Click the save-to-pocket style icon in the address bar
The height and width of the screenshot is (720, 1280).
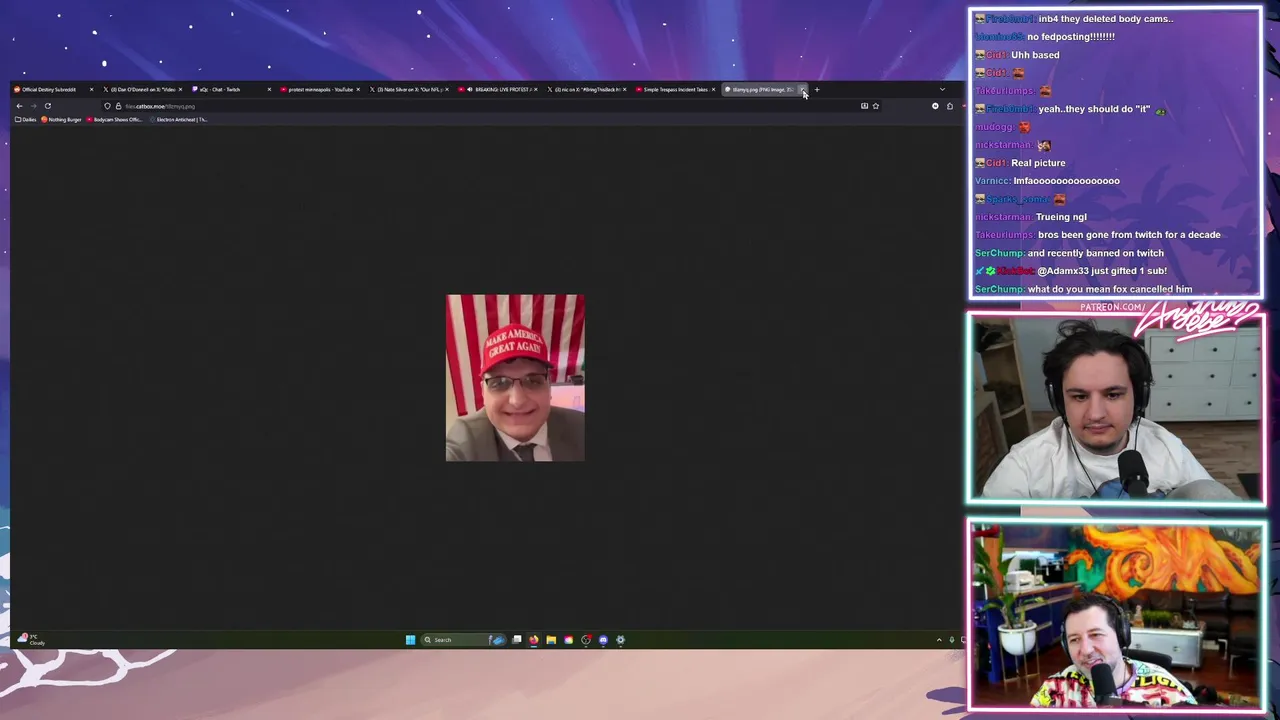click(864, 106)
